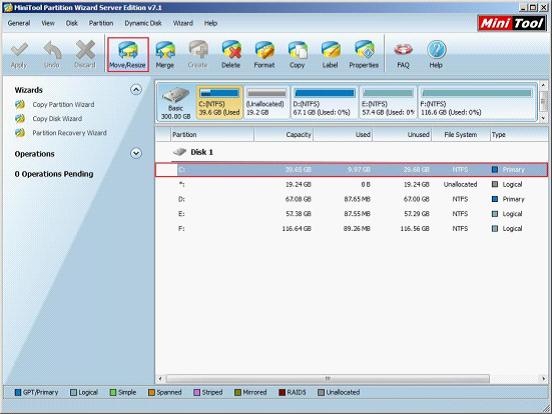
Task: Click the Move/Resize toolbar icon
Action: (x=127, y=55)
